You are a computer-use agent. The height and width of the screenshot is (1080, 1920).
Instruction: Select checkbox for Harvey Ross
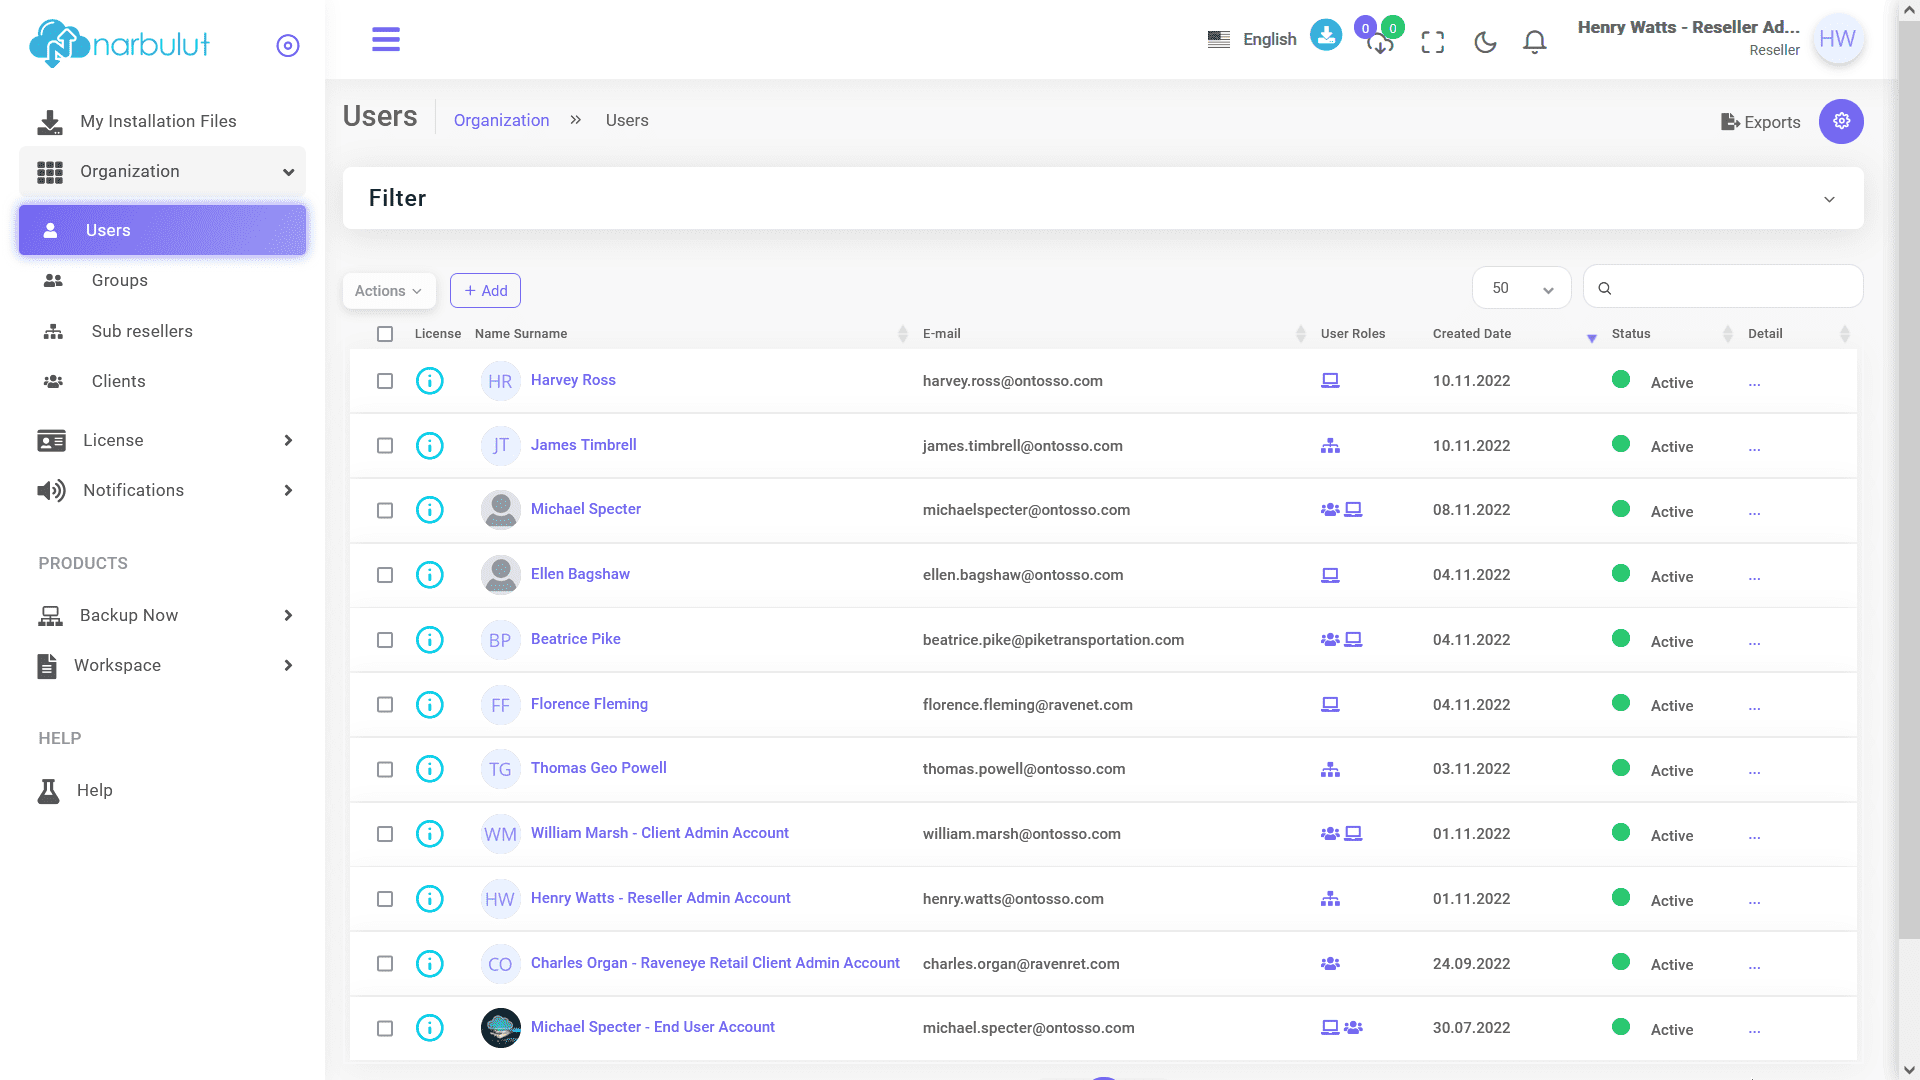click(x=385, y=381)
